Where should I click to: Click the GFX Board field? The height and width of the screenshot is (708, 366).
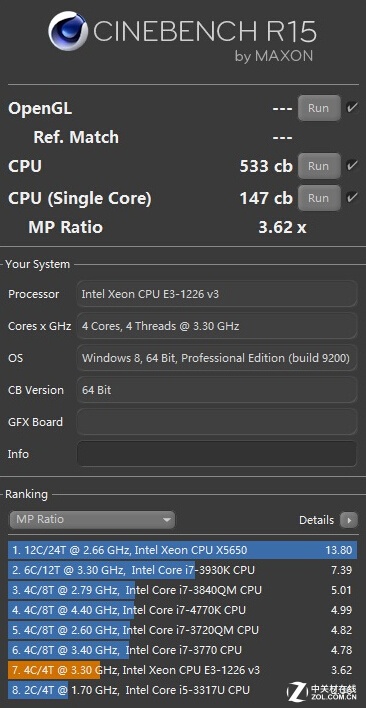pos(217,422)
